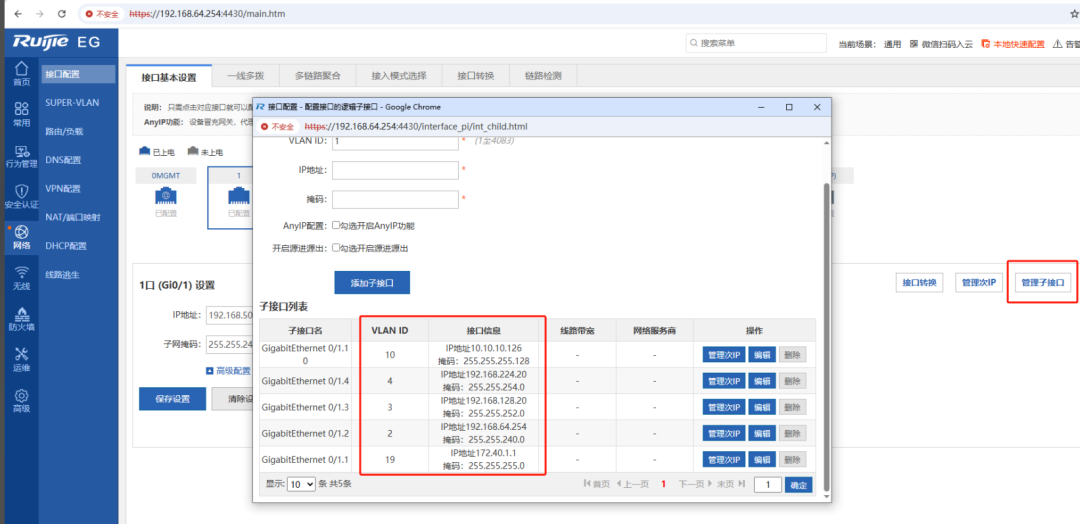This screenshot has height=524, width=1080.
Task: Open the 行为管理 sidebar icon
Action: click(x=21, y=156)
